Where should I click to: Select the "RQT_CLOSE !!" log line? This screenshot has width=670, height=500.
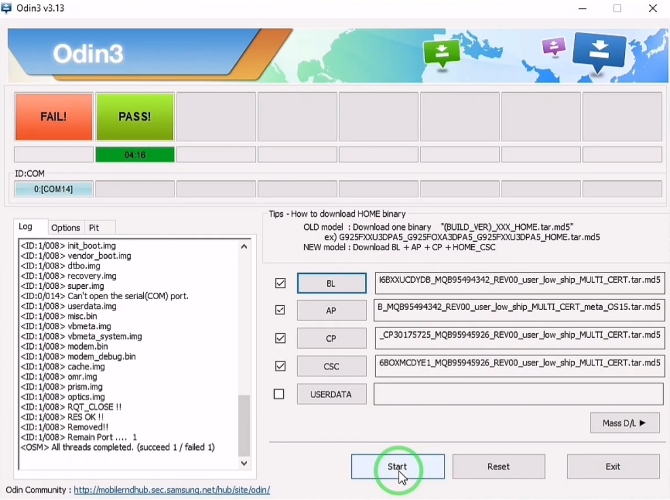71,406
